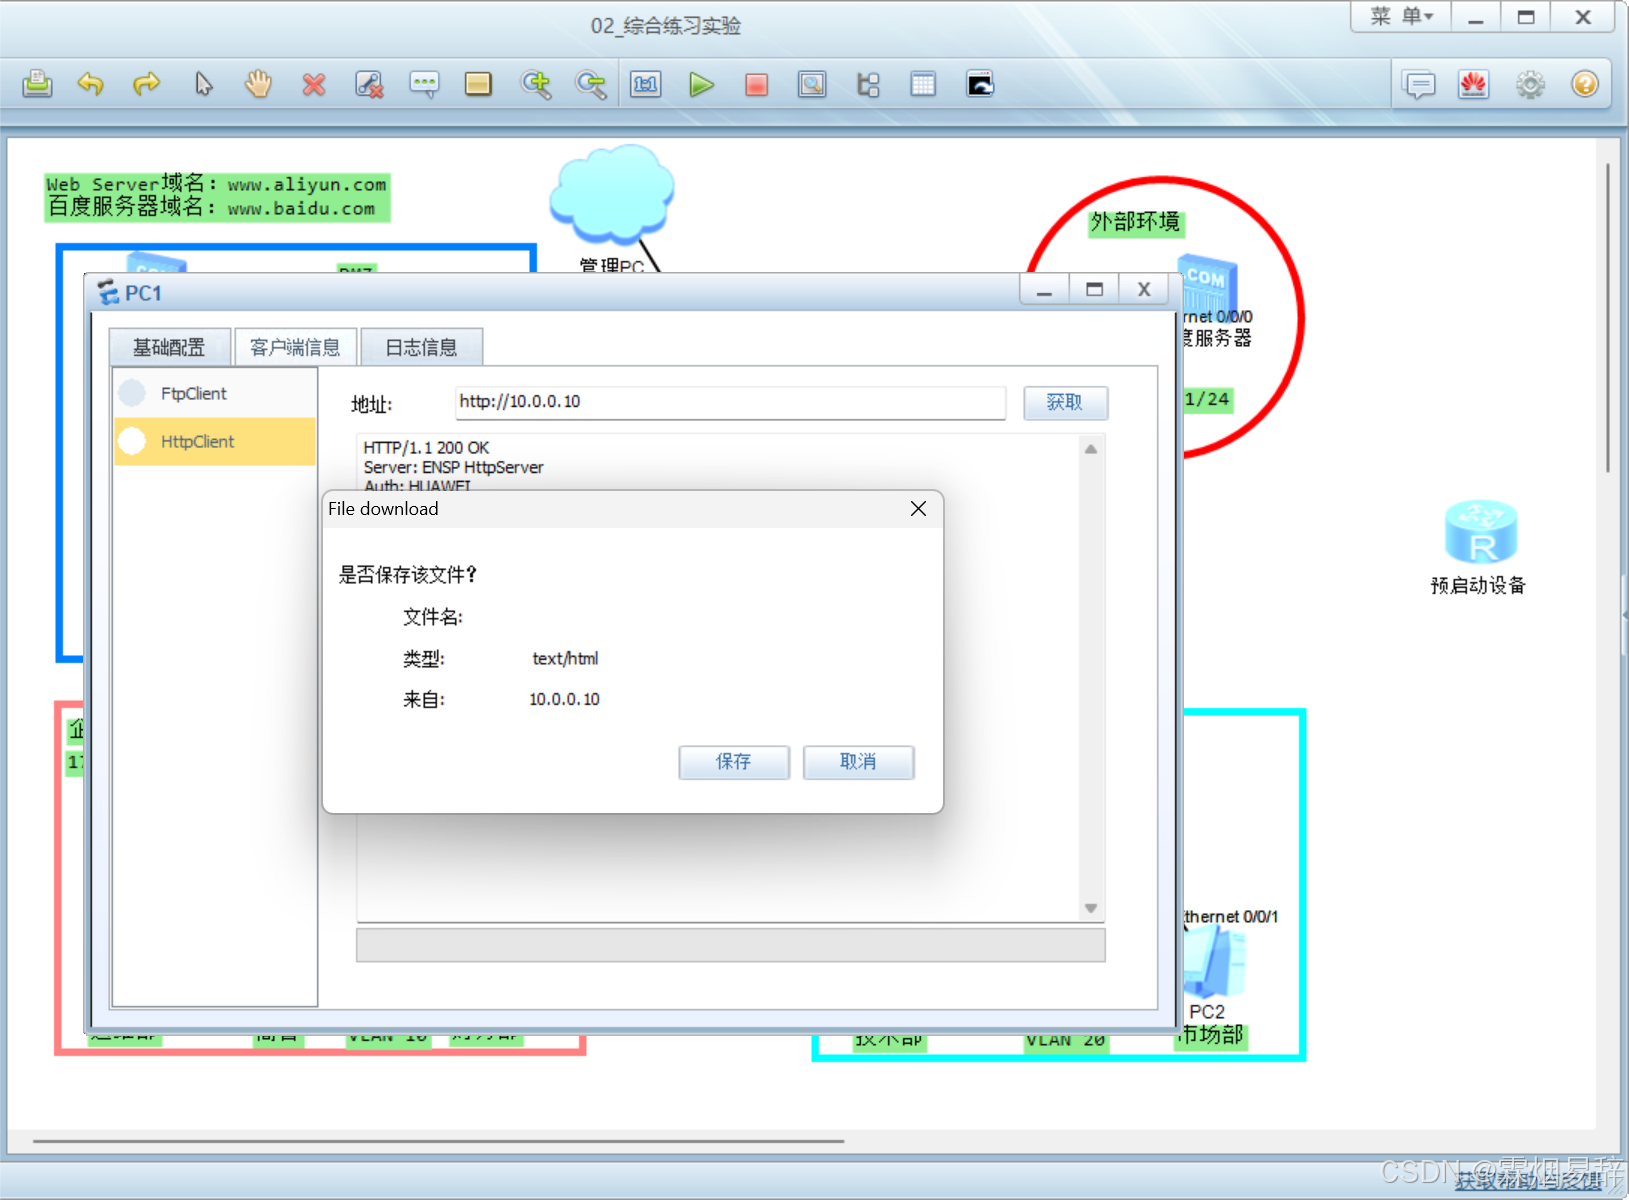Click the www.baidu.com domain note
This screenshot has height=1200, width=1629.
point(301,209)
